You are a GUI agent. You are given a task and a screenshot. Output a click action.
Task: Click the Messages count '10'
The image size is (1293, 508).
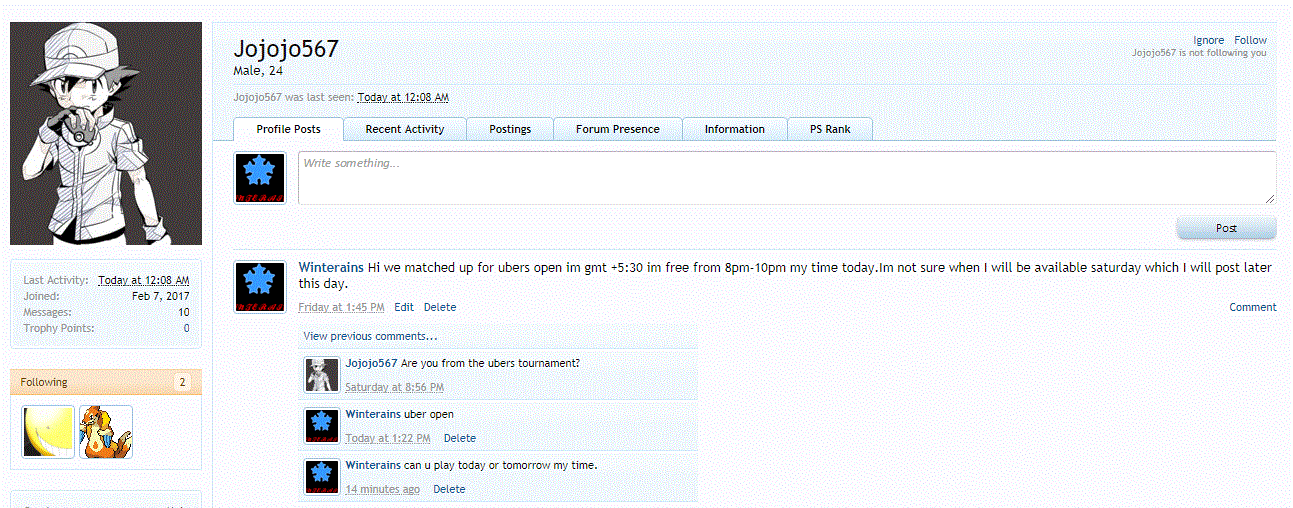pyautogui.click(x=184, y=312)
